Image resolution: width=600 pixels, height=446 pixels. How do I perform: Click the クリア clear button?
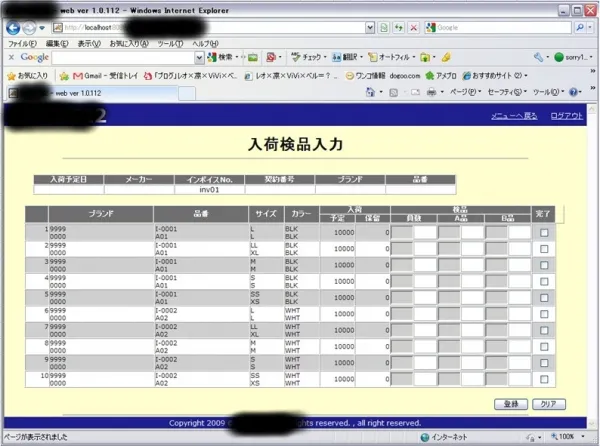pyautogui.click(x=549, y=404)
